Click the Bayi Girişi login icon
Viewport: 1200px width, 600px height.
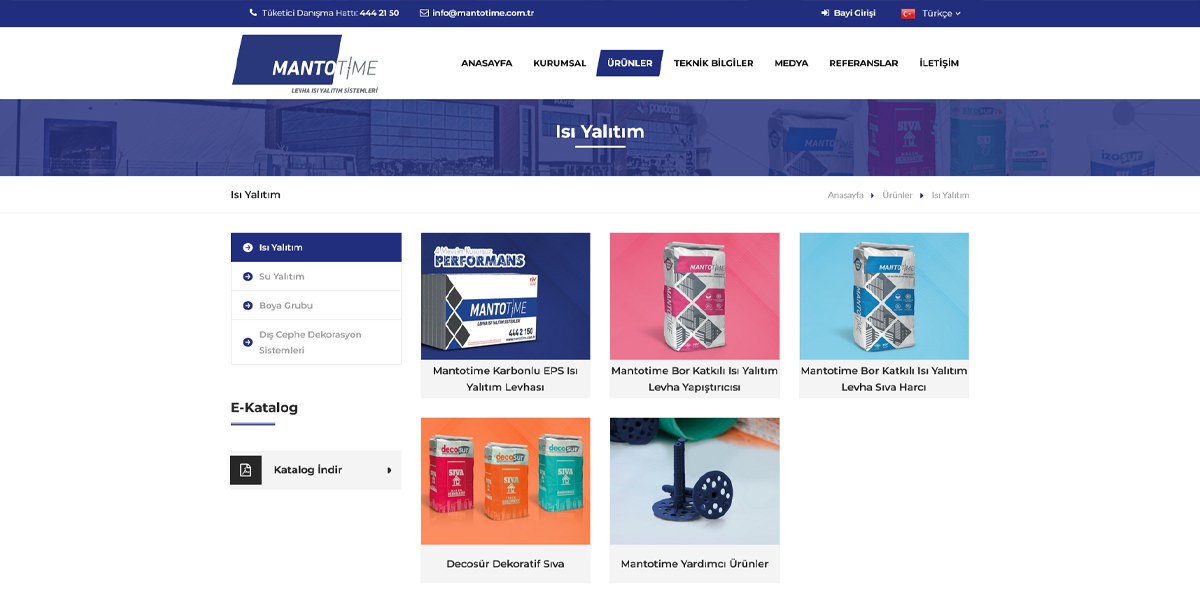[x=825, y=13]
